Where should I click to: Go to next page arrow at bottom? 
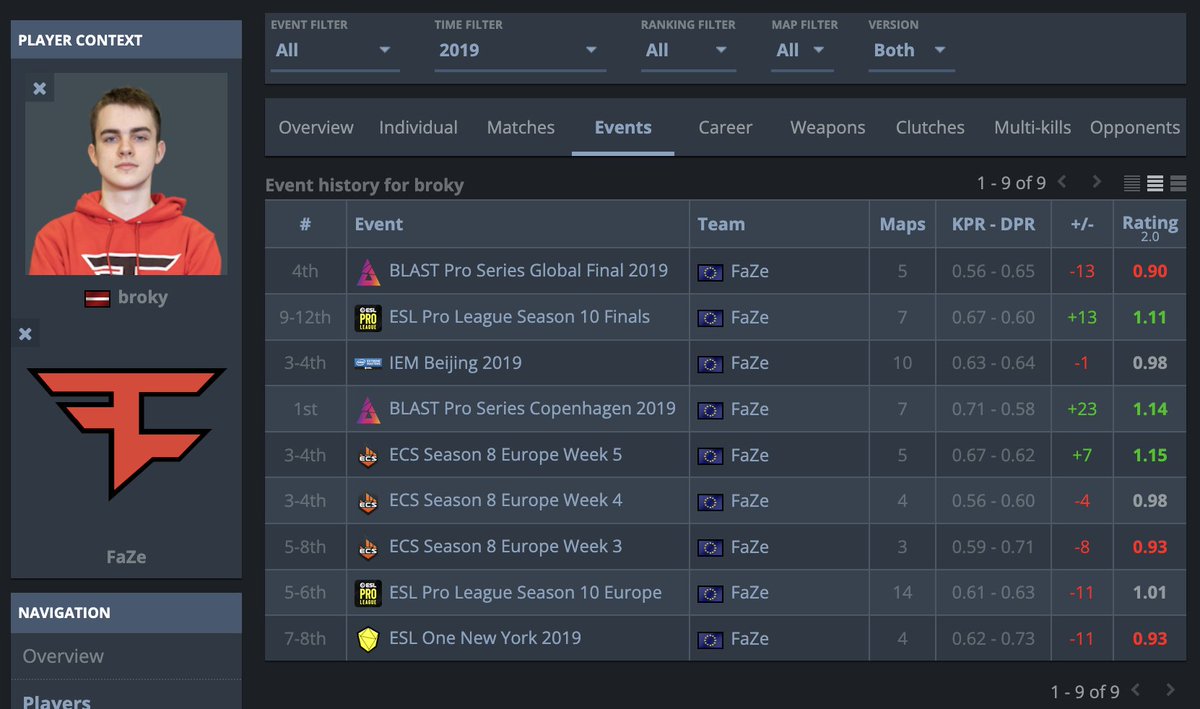click(x=1170, y=690)
